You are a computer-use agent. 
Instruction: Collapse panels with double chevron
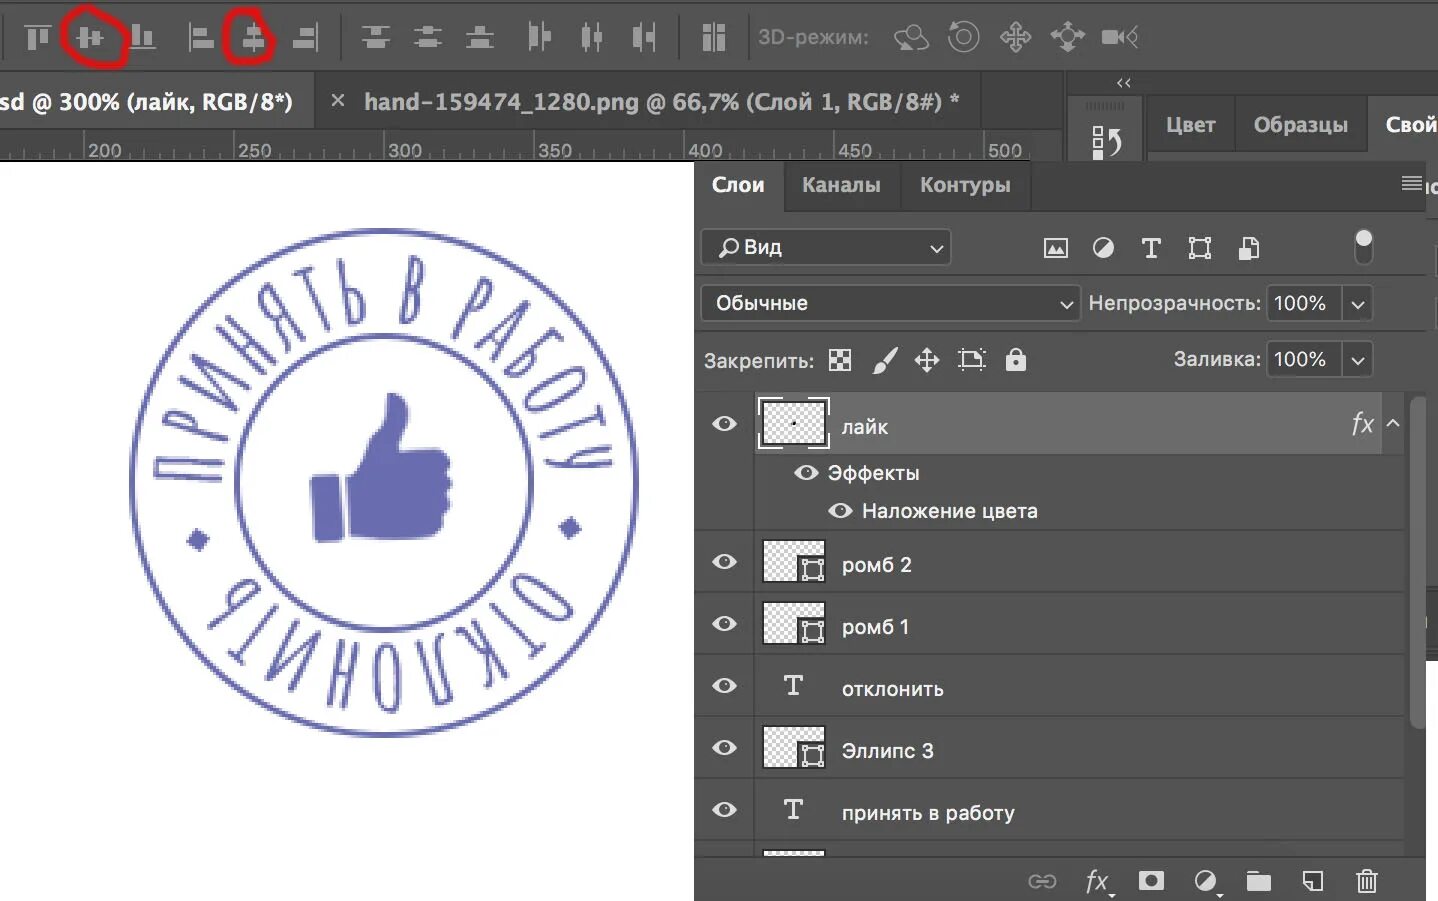[1124, 83]
